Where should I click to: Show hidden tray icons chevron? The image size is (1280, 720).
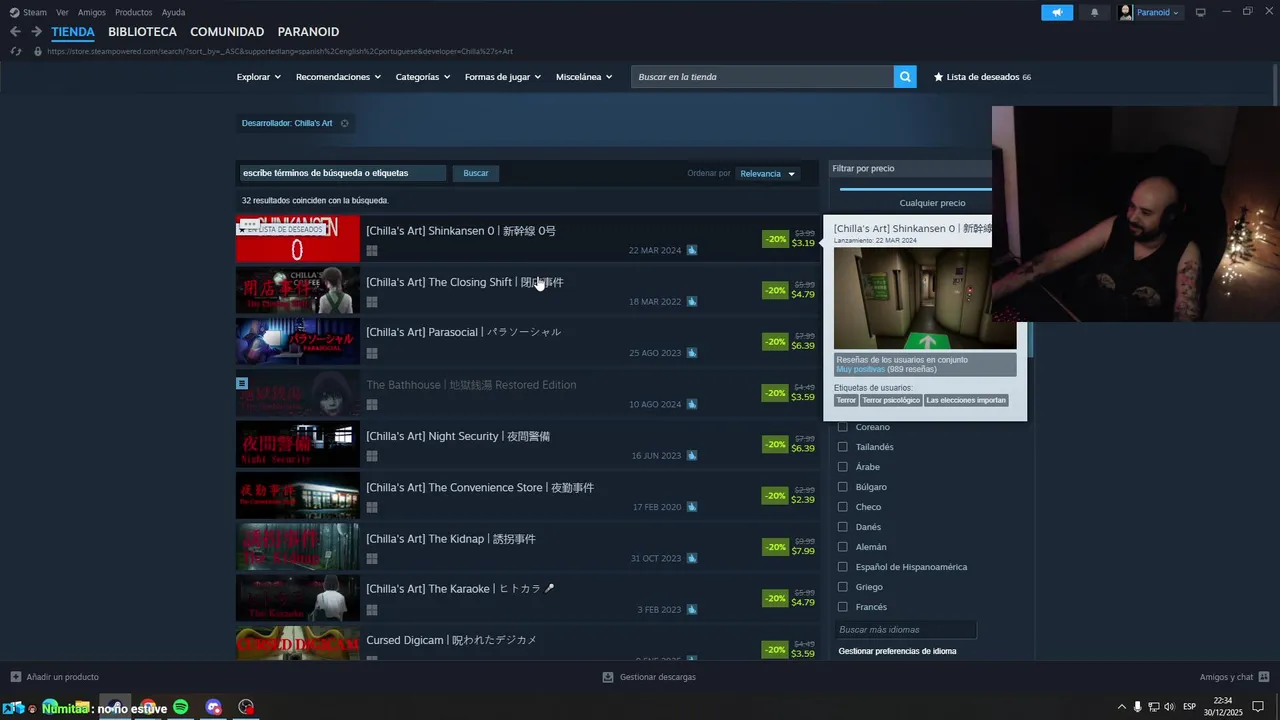(x=1121, y=707)
